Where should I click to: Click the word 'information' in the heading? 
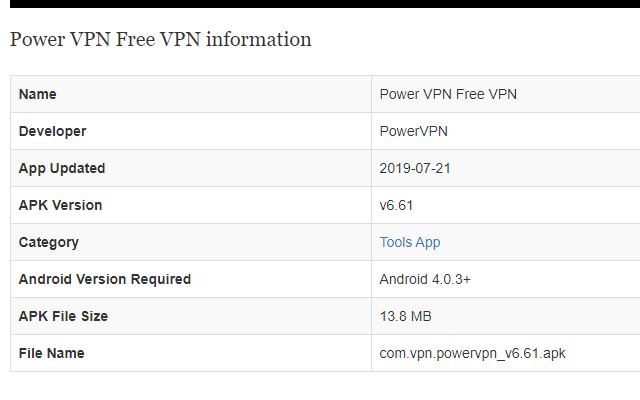tap(264, 40)
